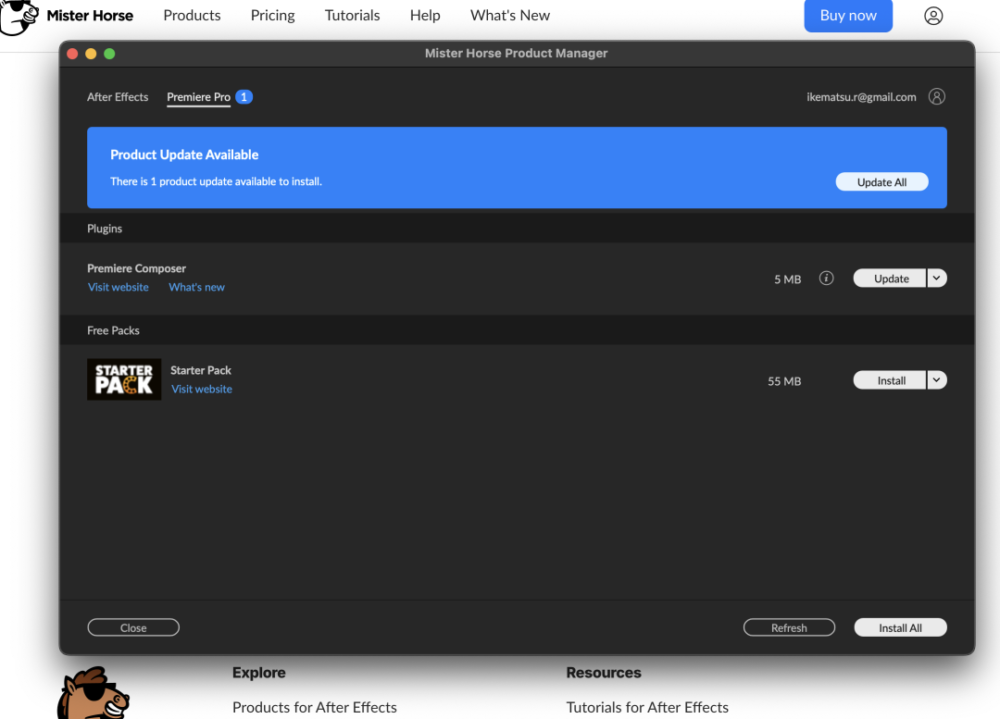
Task: Click the info icon beside Premiere Composer
Action: click(x=826, y=279)
